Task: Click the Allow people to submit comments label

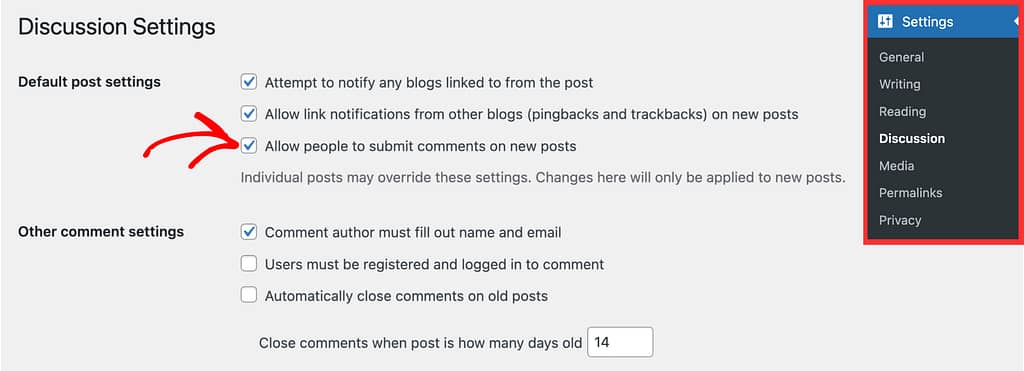Action: (421, 146)
